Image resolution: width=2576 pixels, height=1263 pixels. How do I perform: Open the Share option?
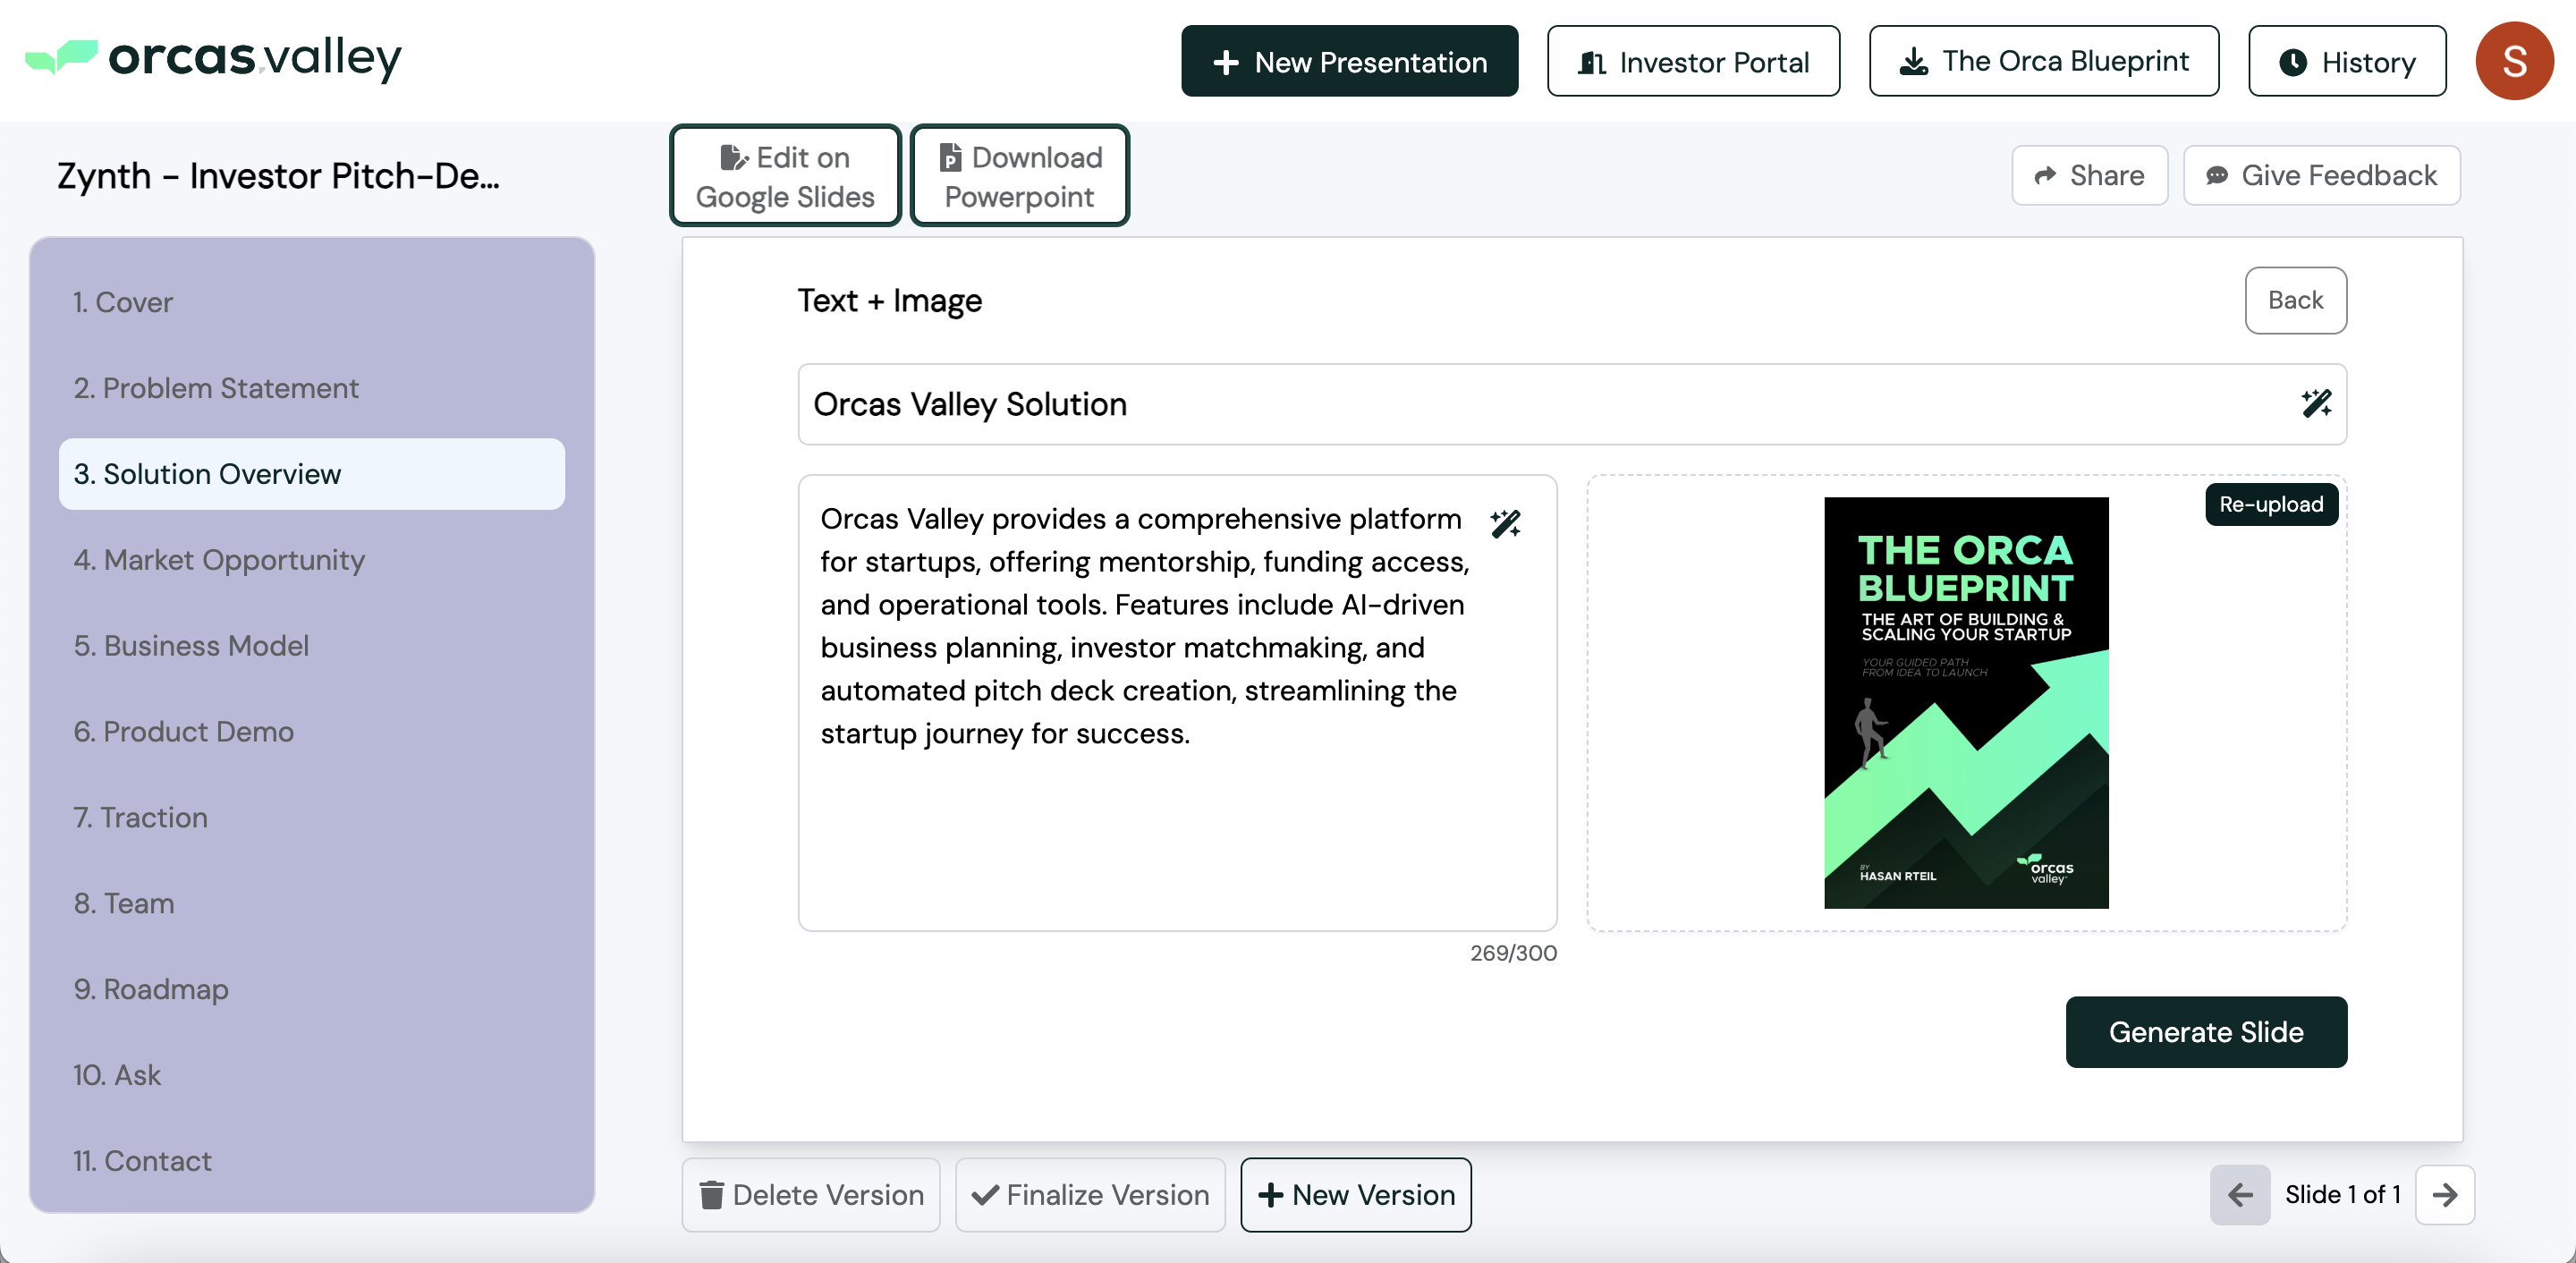click(2089, 175)
